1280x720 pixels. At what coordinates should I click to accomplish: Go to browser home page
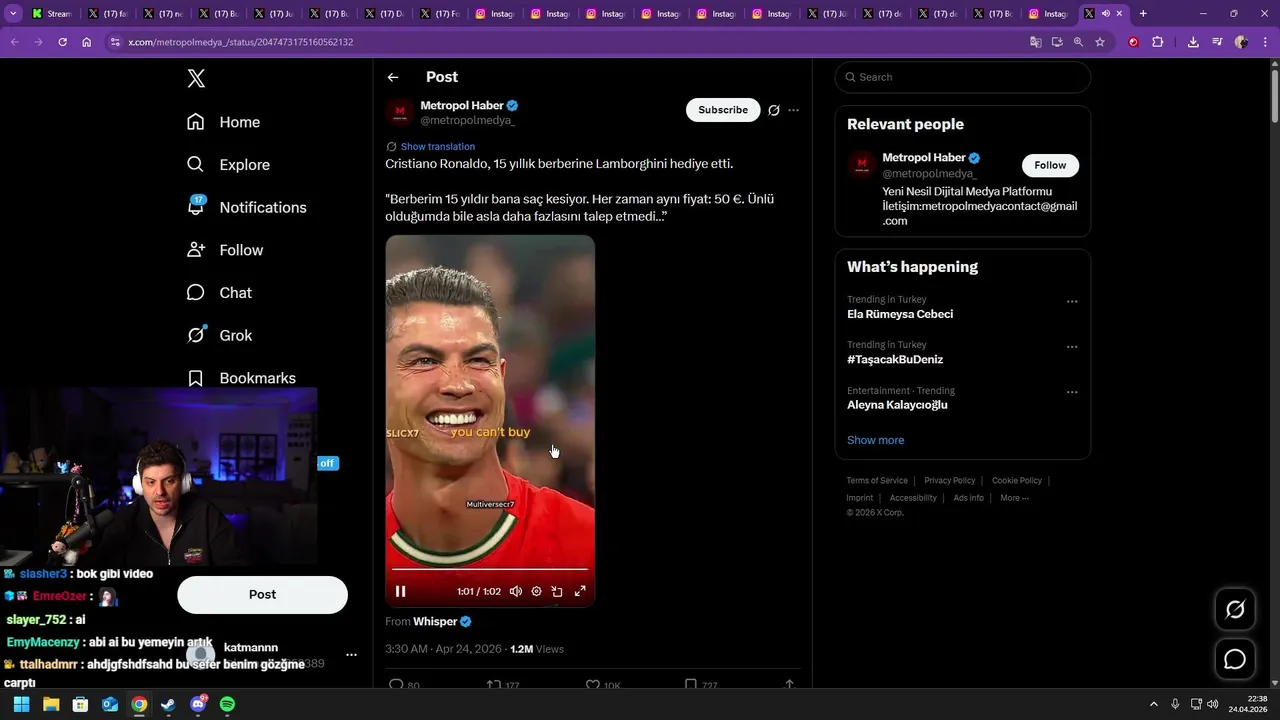pyautogui.click(x=87, y=42)
